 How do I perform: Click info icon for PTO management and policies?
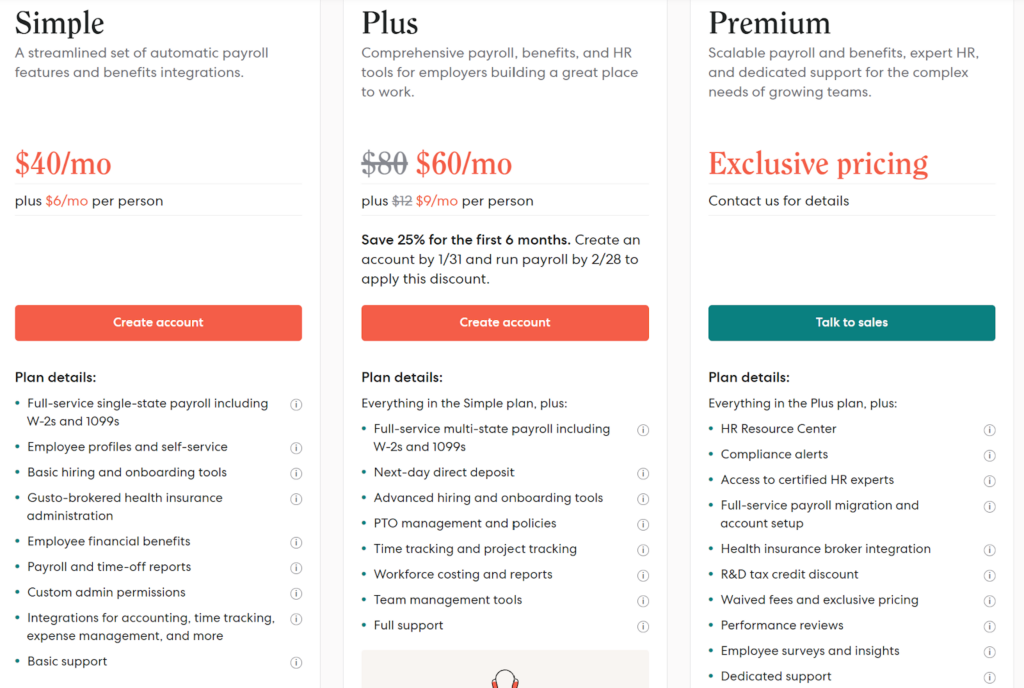[643, 523]
